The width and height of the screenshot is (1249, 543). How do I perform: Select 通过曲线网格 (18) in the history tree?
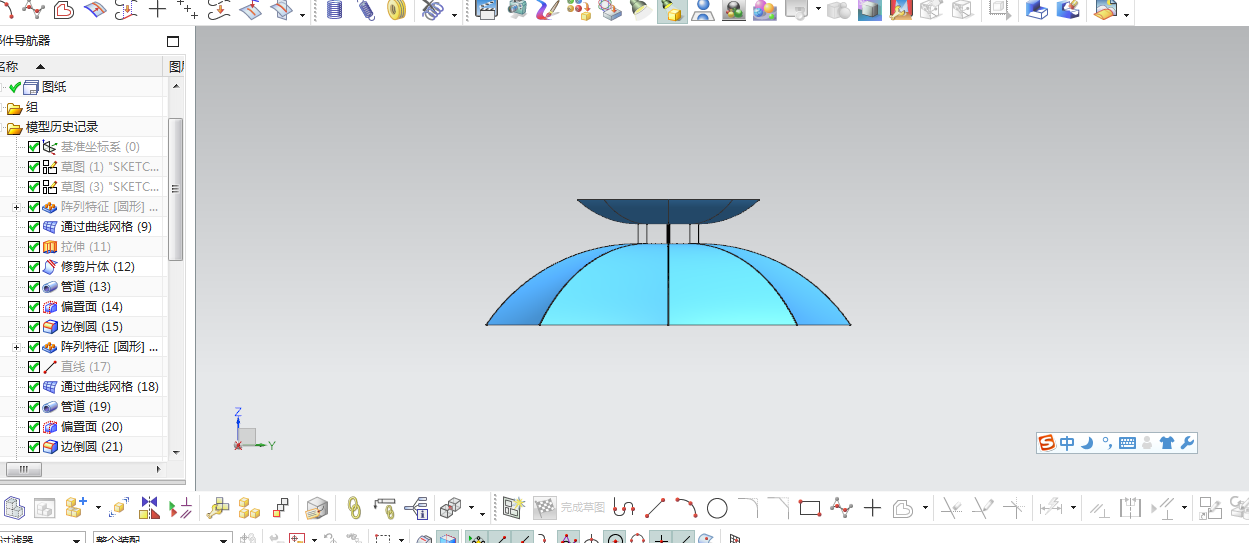(109, 387)
